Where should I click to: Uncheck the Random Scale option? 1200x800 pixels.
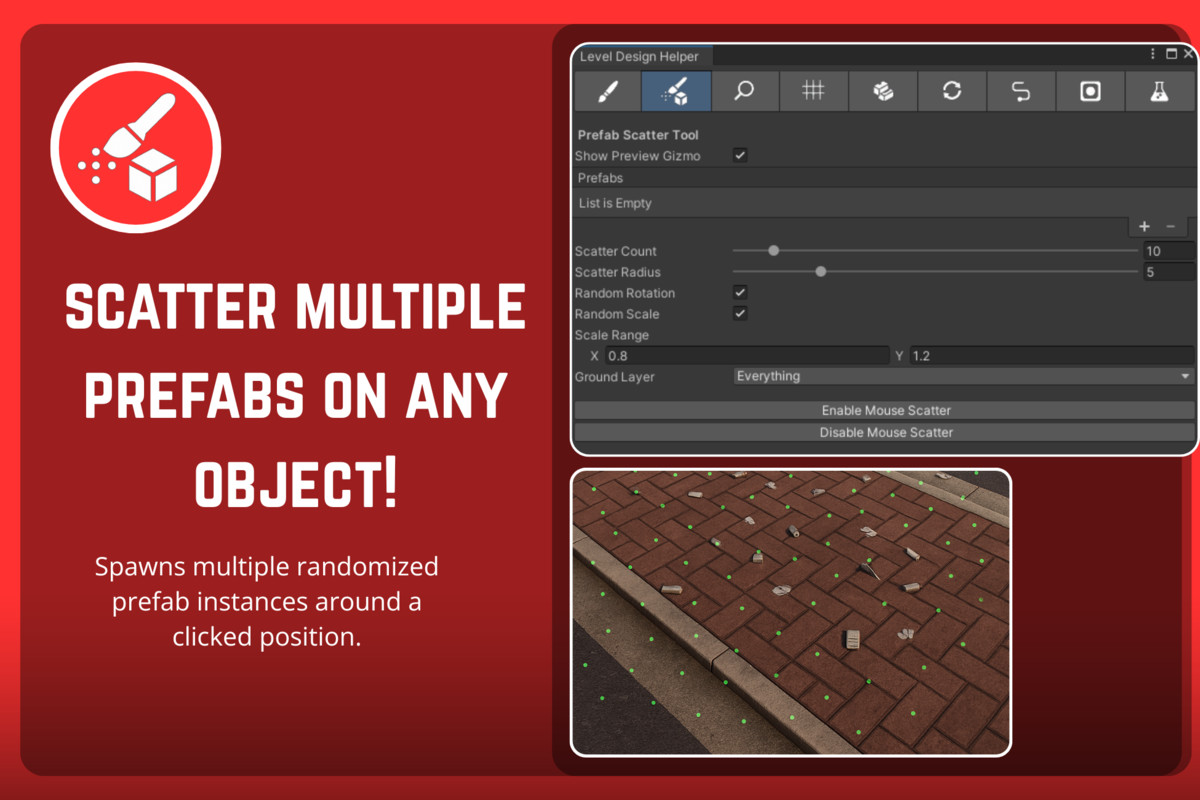coord(739,313)
